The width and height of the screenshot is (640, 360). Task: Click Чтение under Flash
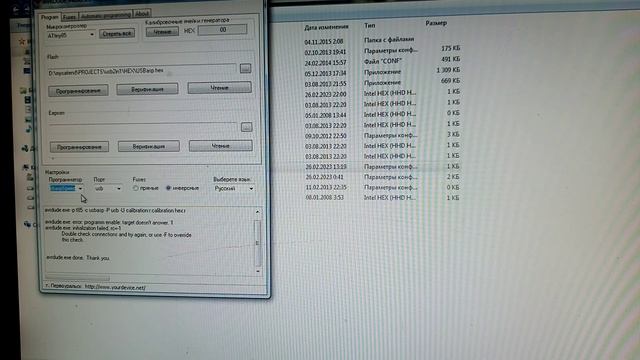click(x=220, y=87)
